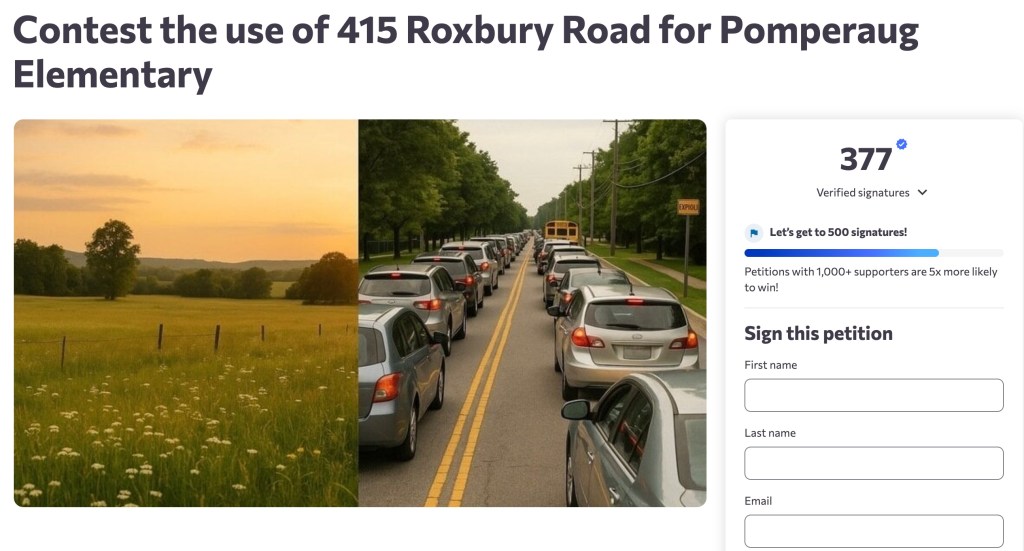This screenshot has width=1024, height=551.
Task: Click the Sign this petition heading
Action: click(x=818, y=333)
